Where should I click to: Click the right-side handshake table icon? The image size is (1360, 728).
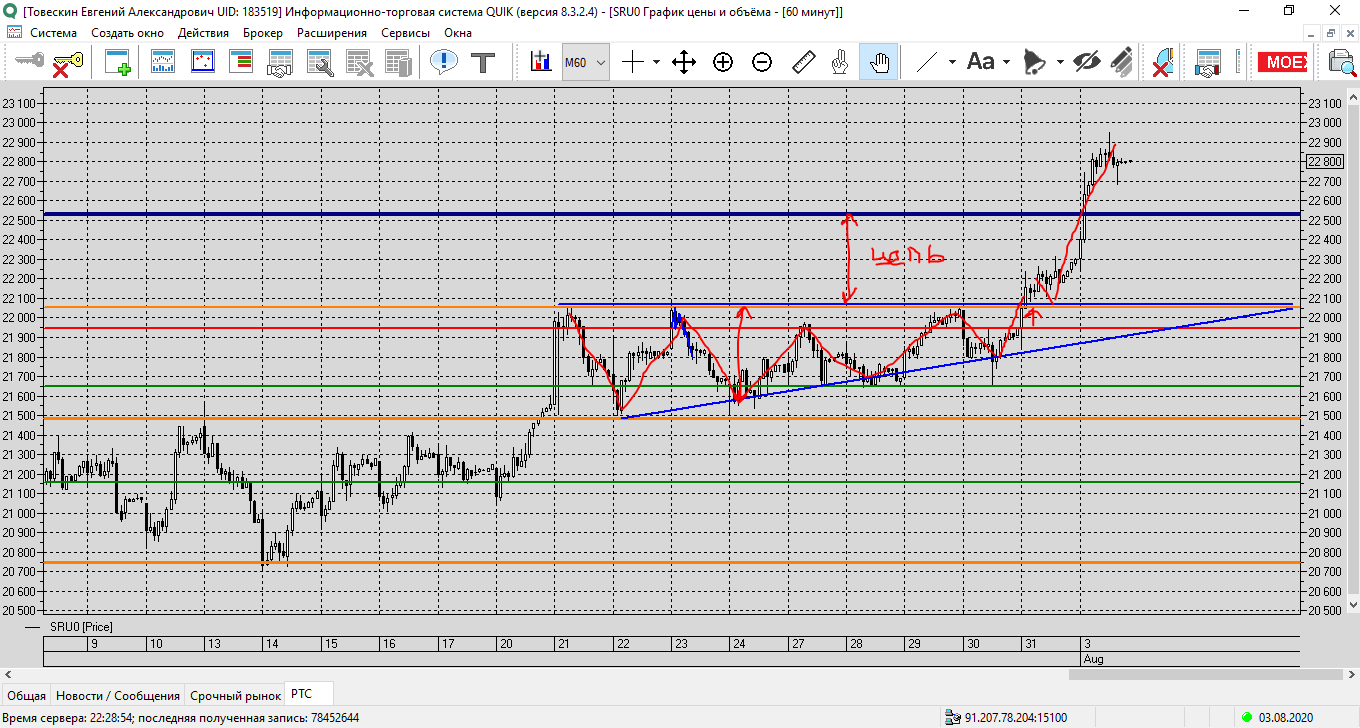coord(1210,62)
